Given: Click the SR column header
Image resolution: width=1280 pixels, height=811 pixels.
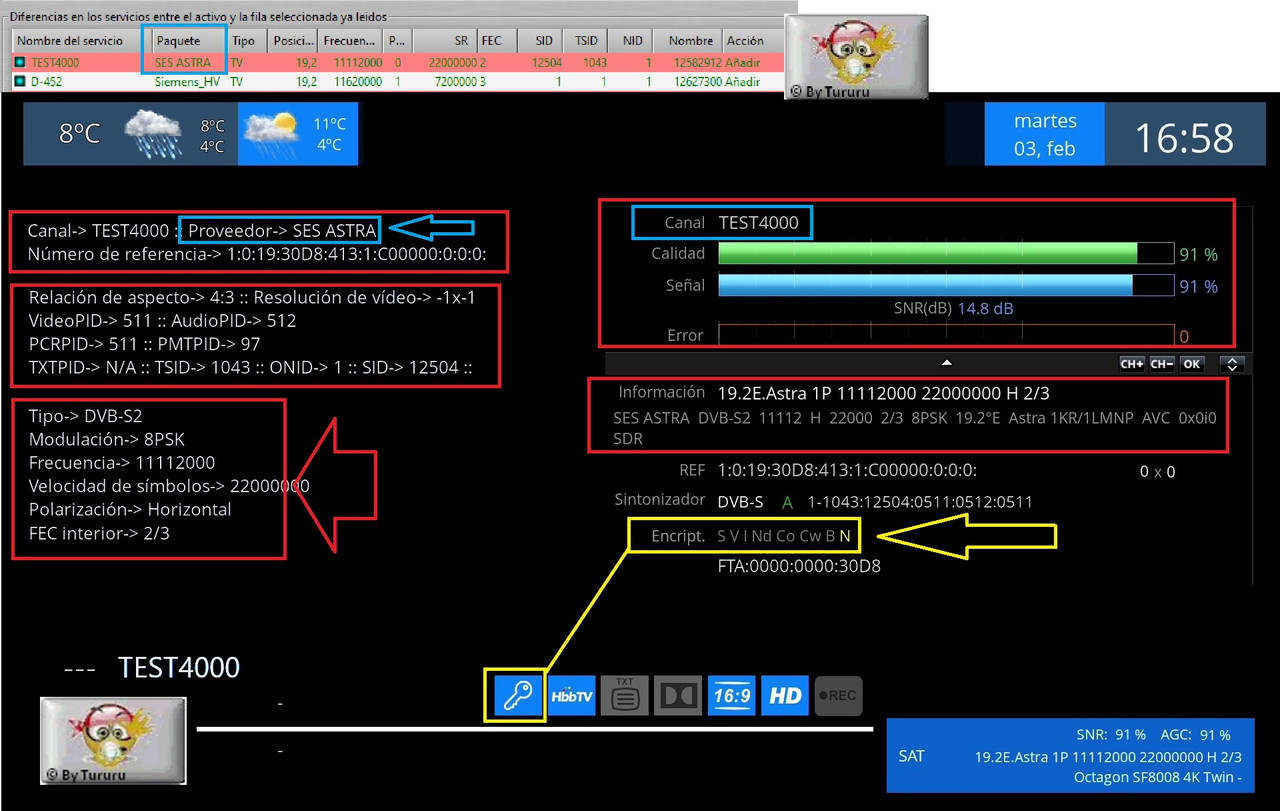Looking at the screenshot, I should 443,41.
